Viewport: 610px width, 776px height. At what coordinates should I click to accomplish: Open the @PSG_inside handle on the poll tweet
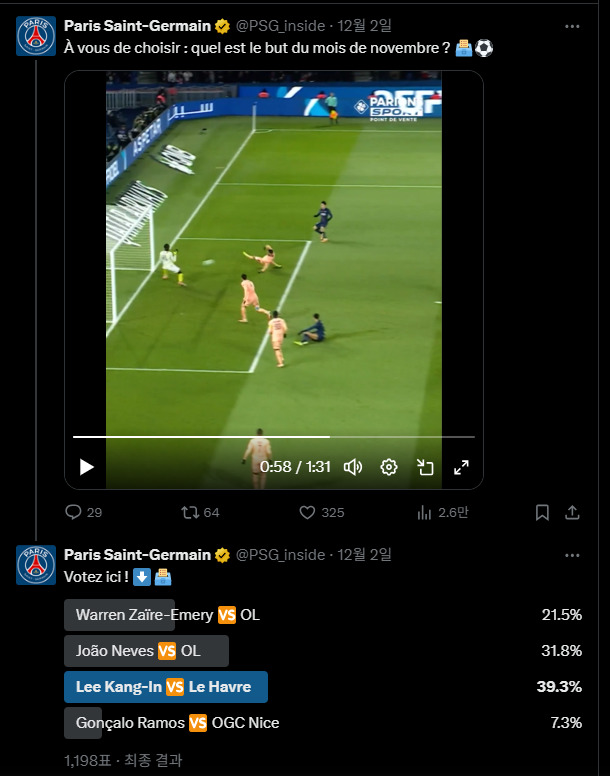click(x=281, y=555)
